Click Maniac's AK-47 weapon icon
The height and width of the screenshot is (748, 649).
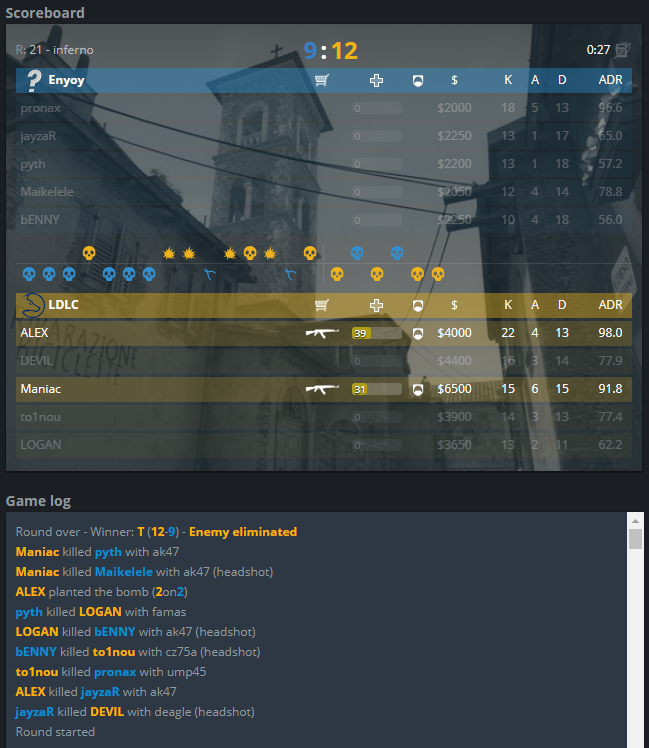(322, 389)
